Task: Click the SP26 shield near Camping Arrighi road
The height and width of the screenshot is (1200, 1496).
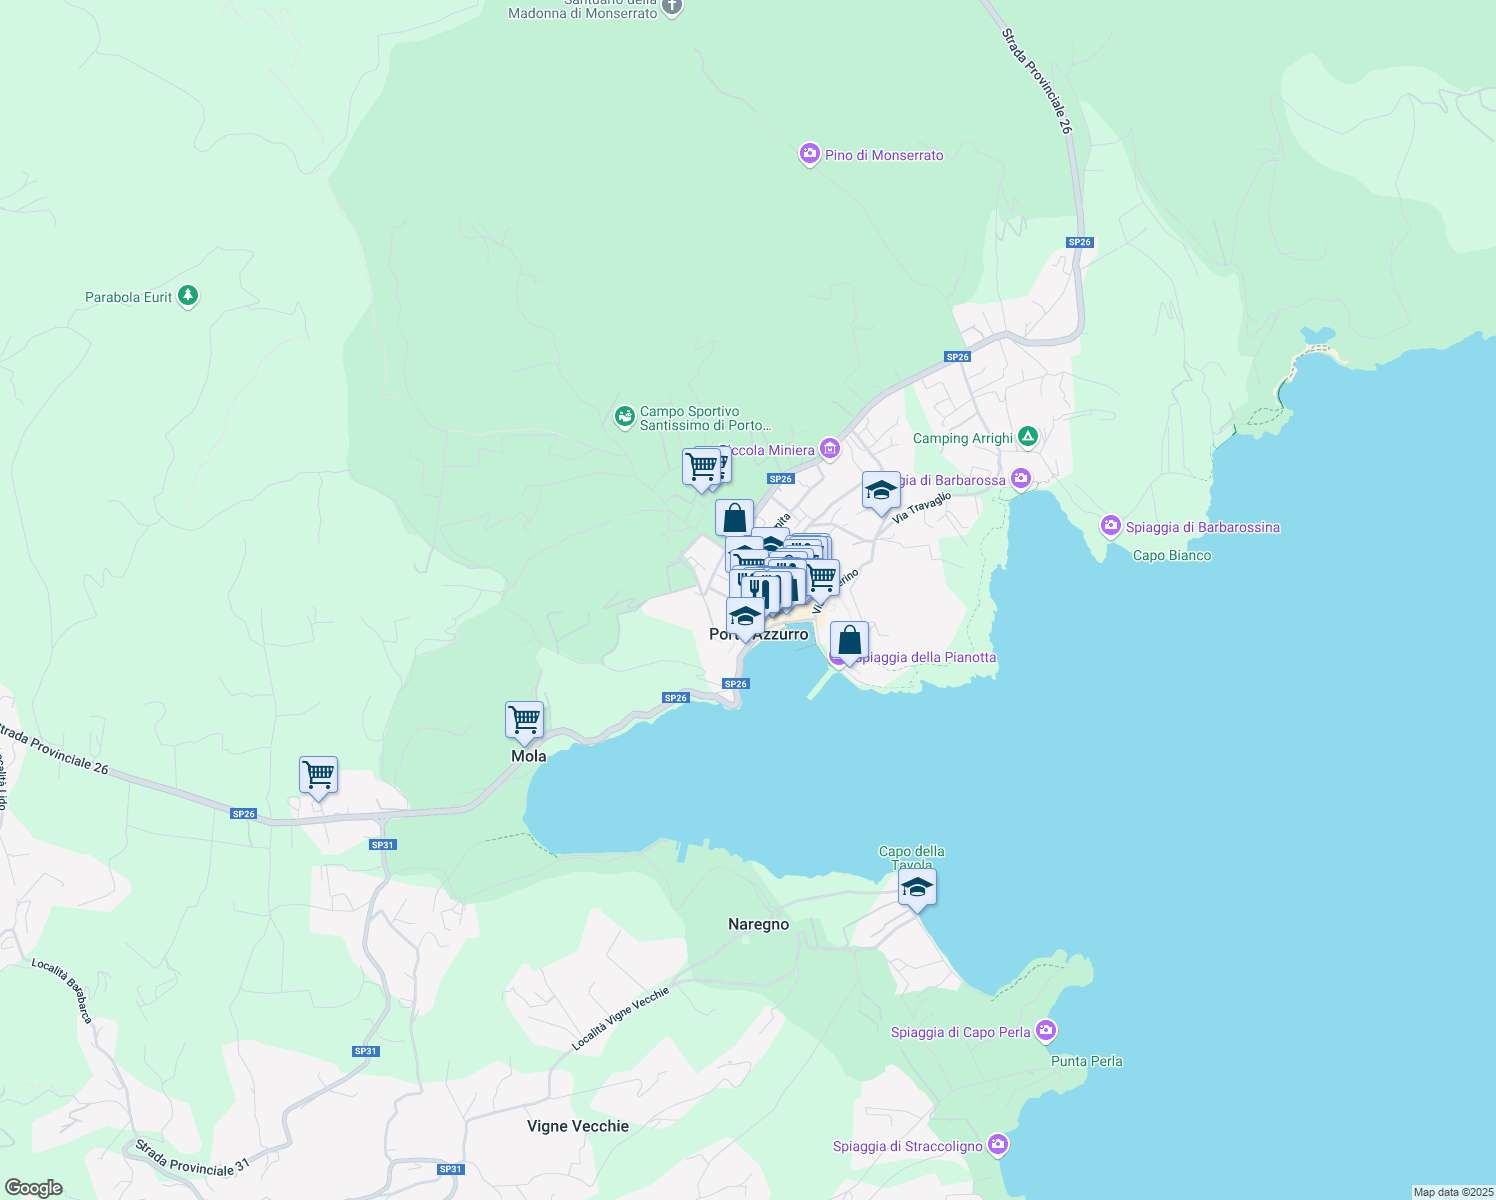Action: click(957, 357)
